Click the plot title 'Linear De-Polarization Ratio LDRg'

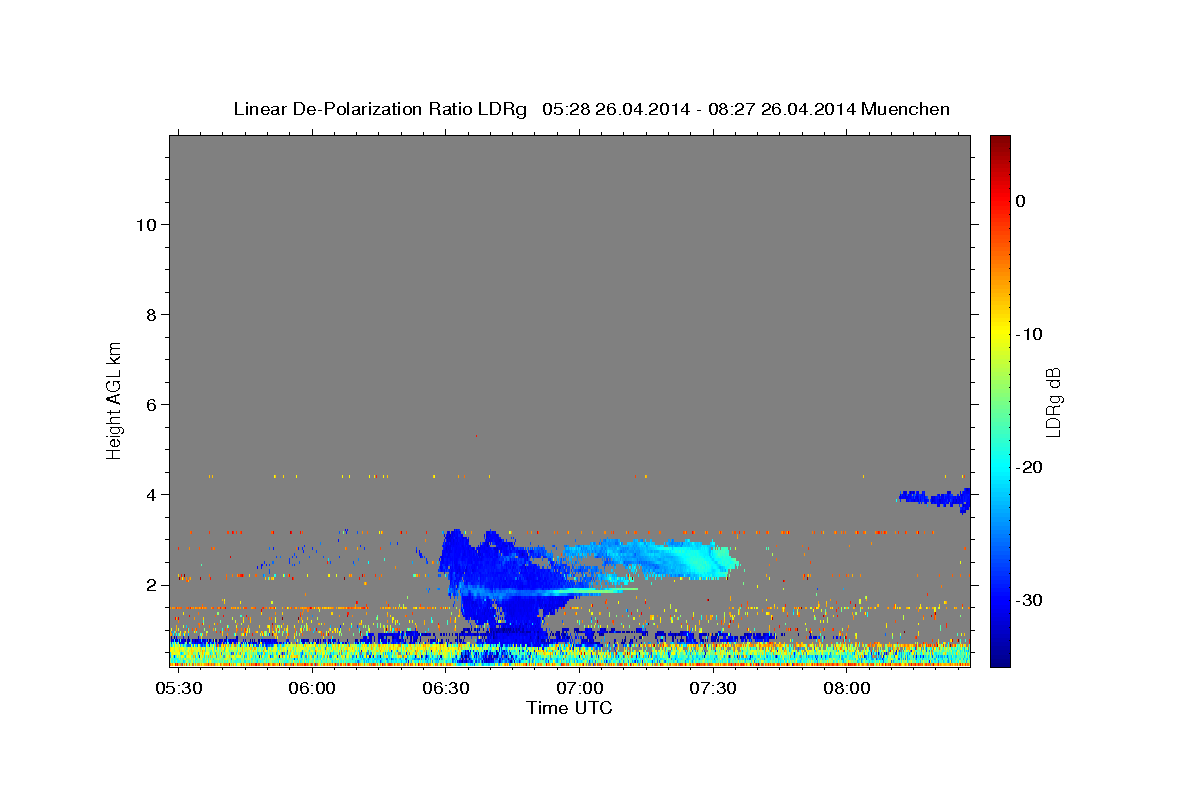pyautogui.click(x=379, y=109)
